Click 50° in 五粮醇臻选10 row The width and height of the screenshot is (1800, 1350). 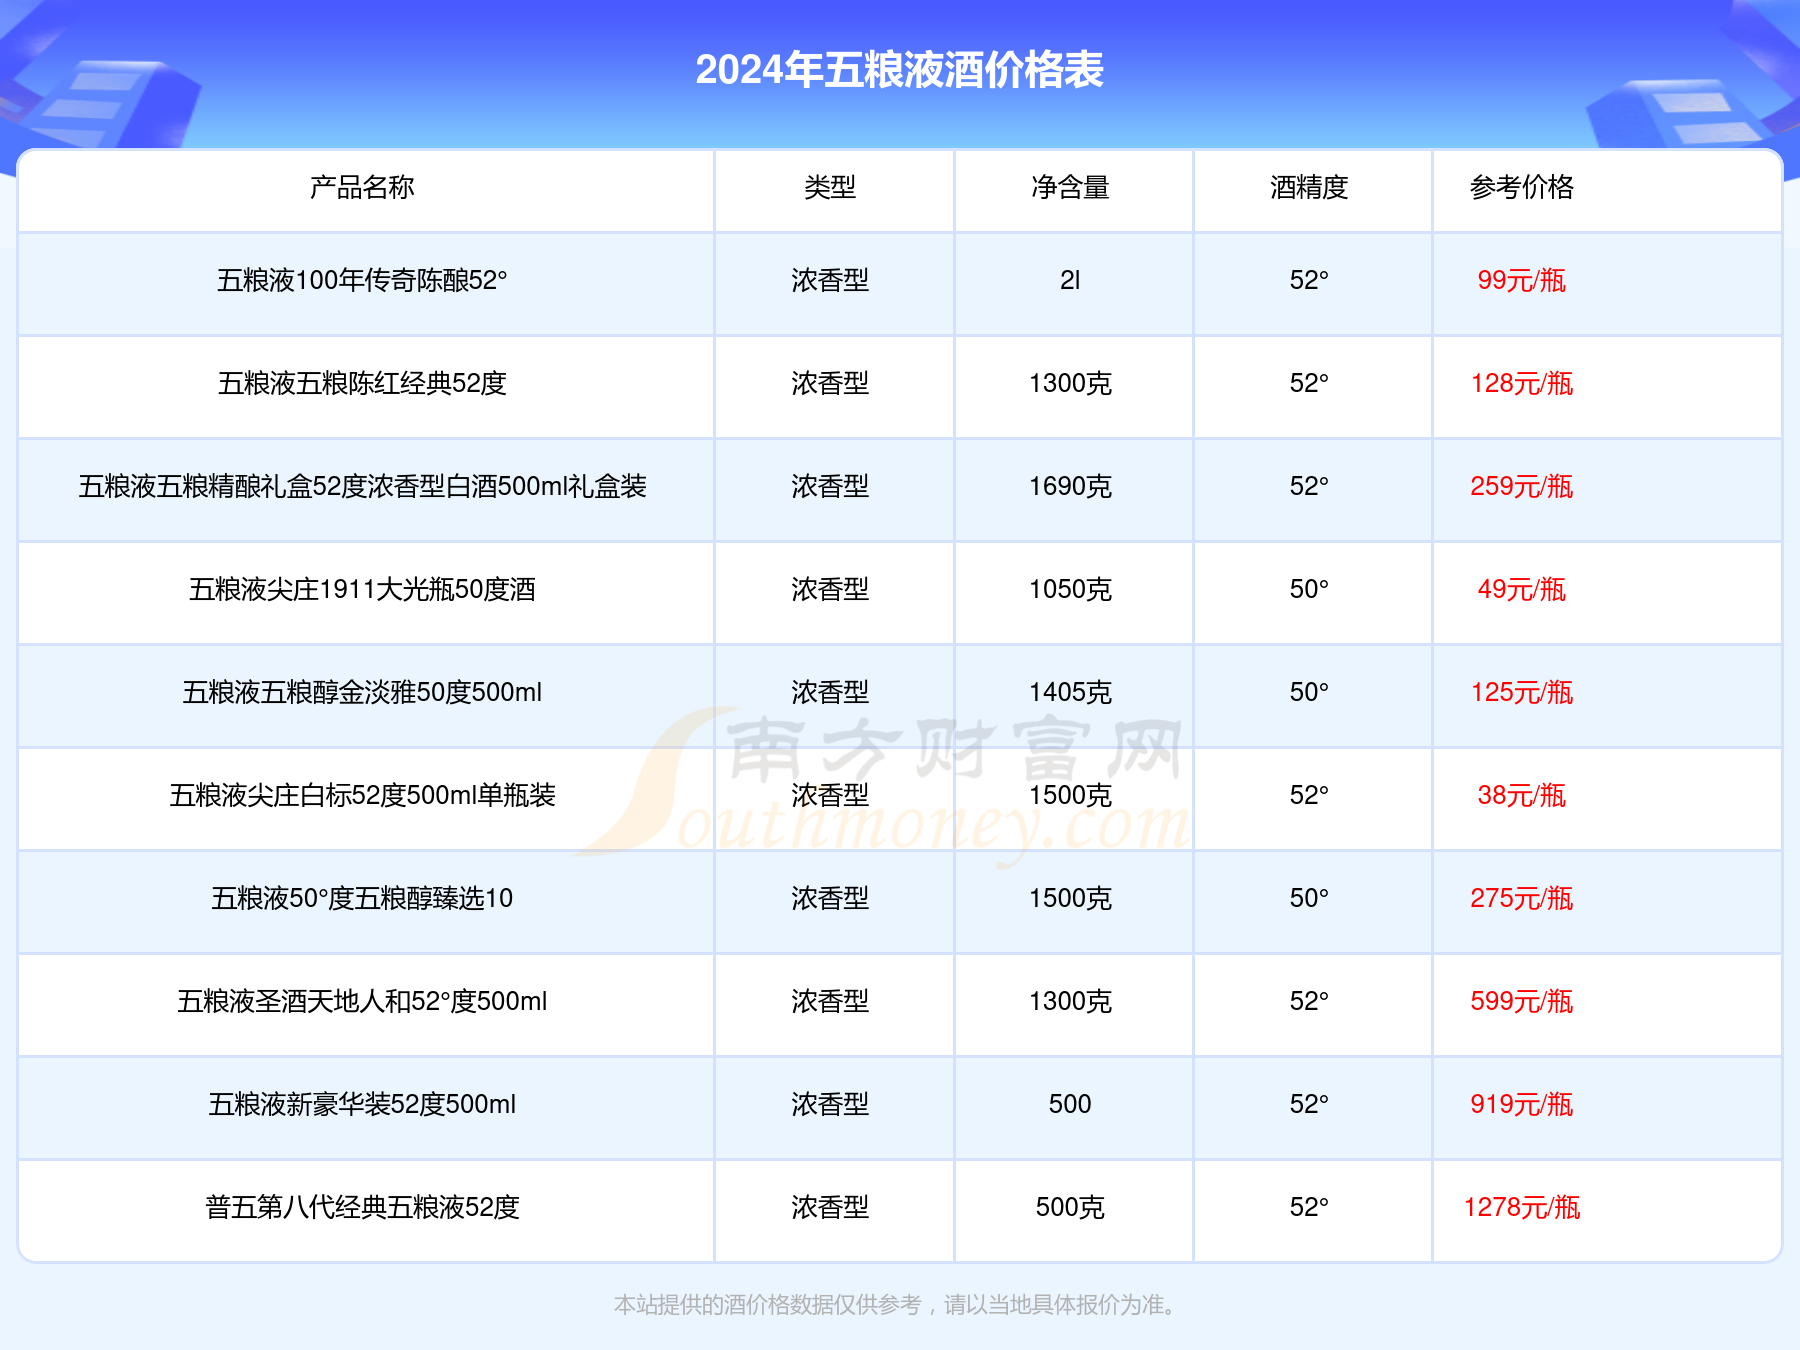(x=1309, y=898)
